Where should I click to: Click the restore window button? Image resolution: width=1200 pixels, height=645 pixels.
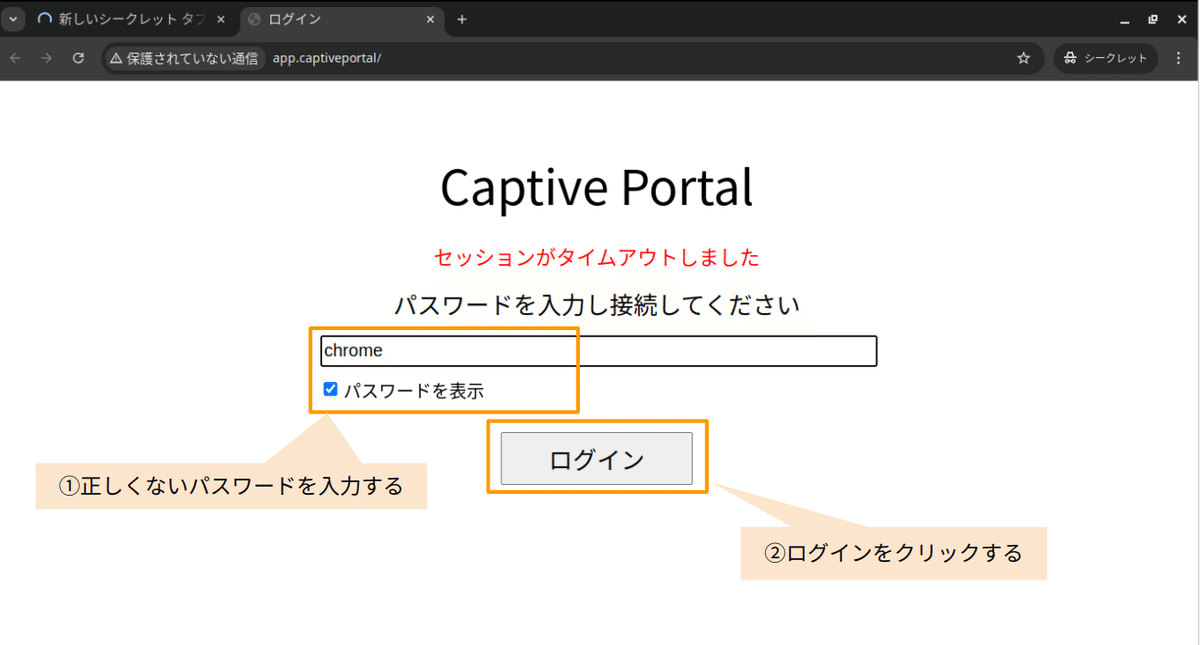click(x=1154, y=18)
